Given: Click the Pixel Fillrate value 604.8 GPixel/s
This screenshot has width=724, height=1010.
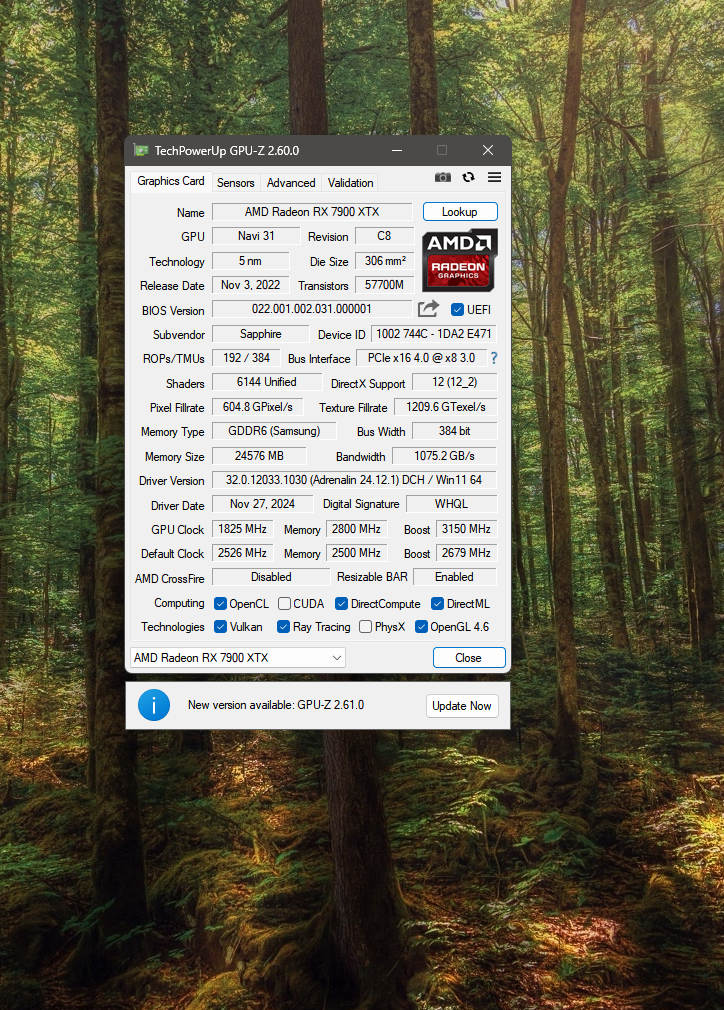Looking at the screenshot, I should pyautogui.click(x=258, y=407).
